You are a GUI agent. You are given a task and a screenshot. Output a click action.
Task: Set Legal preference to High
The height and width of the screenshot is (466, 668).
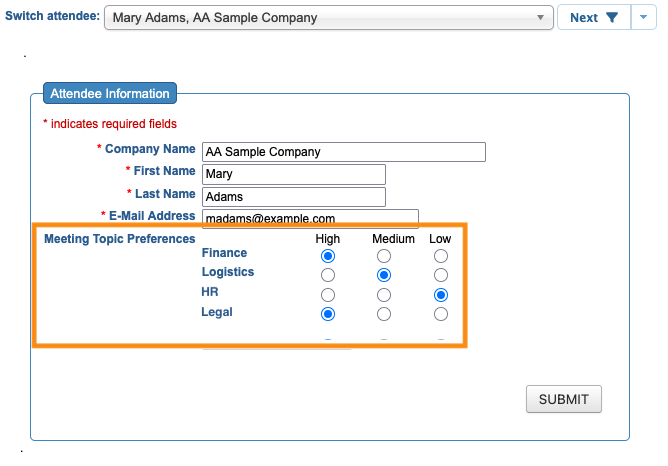tap(328, 314)
